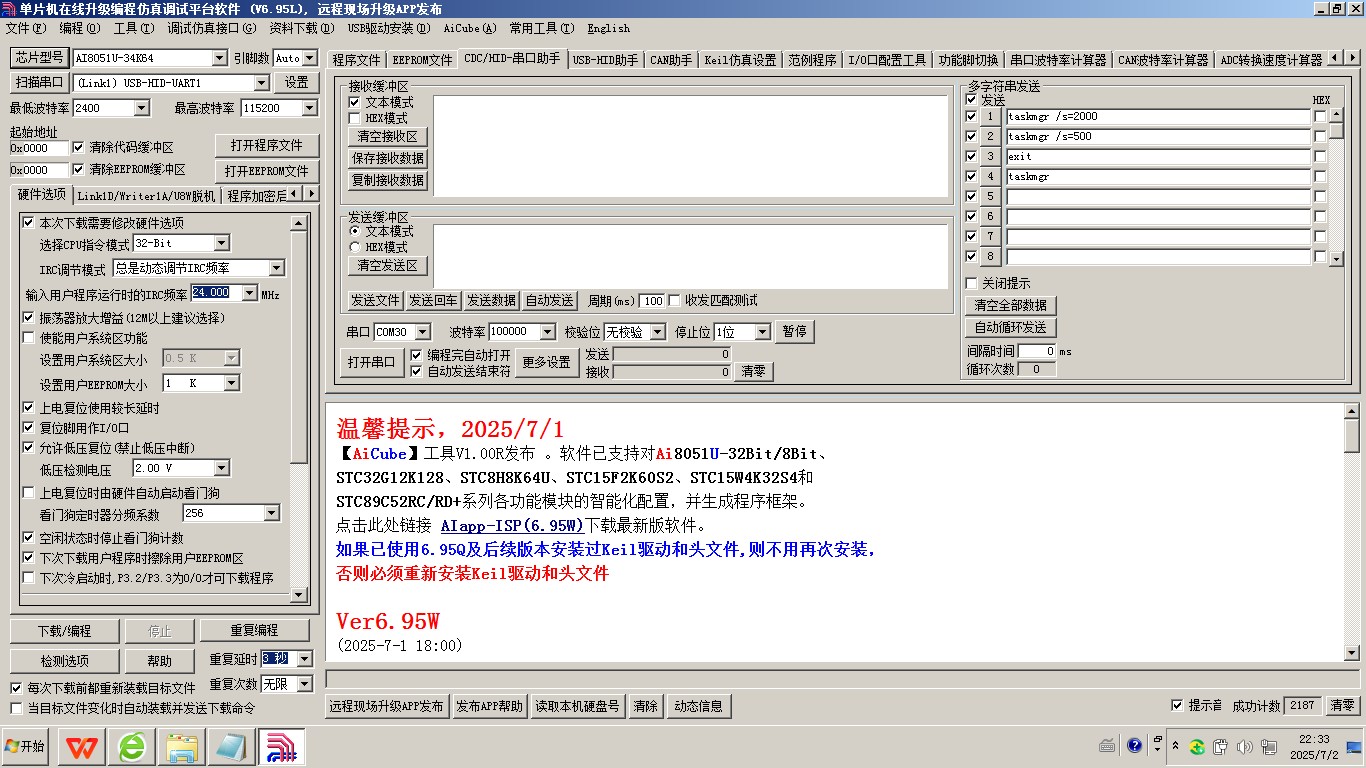
Task: Open the file explorer taskbar icon
Action: (182, 747)
